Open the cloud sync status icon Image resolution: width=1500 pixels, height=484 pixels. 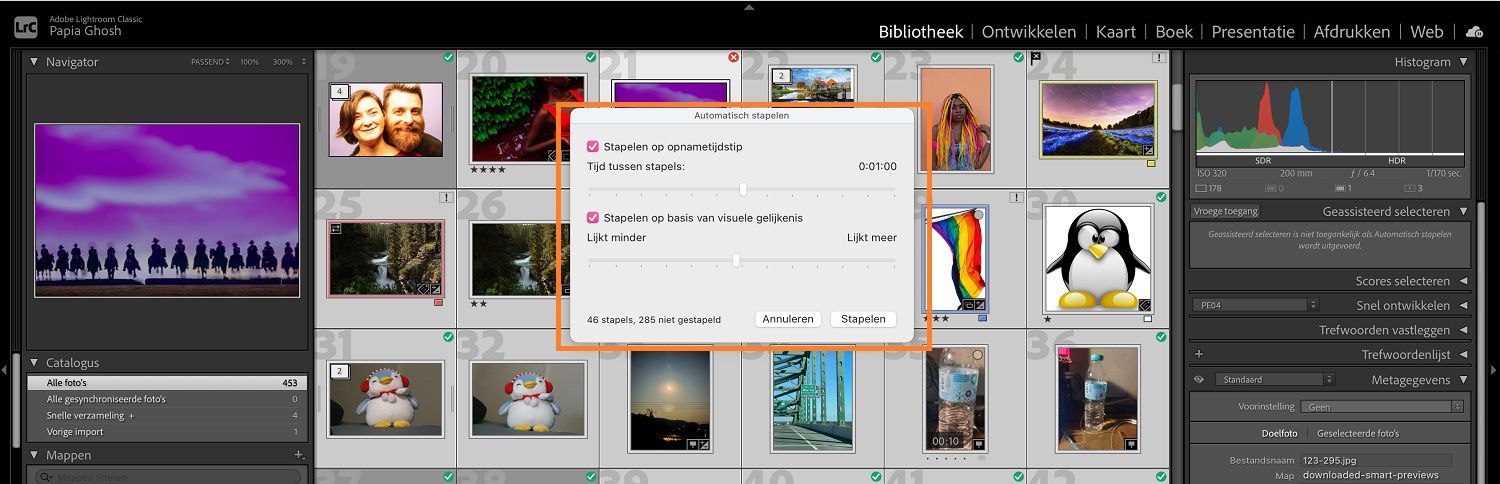[x=1474, y=32]
